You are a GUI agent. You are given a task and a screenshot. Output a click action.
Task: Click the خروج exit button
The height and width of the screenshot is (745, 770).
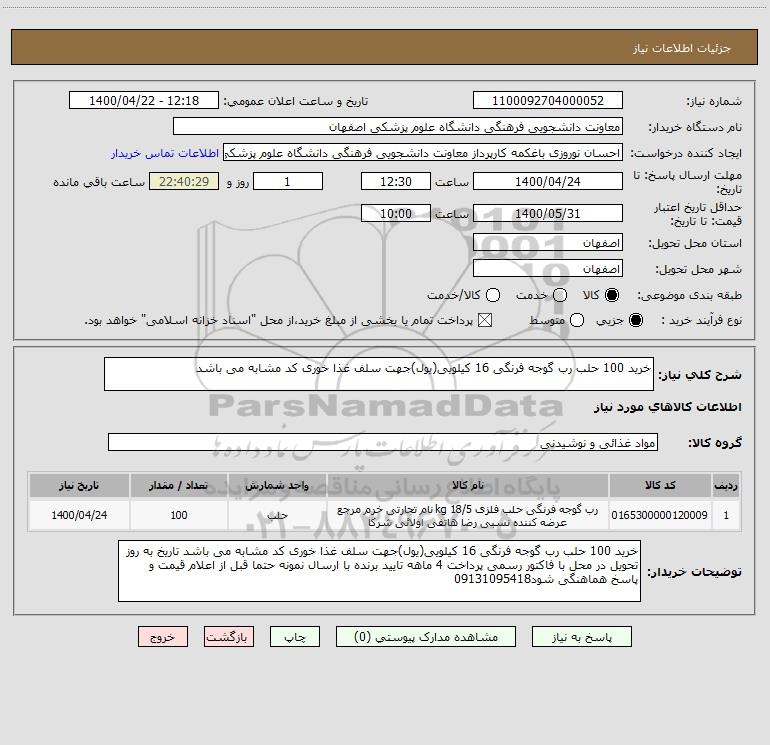pyautogui.click(x=163, y=637)
